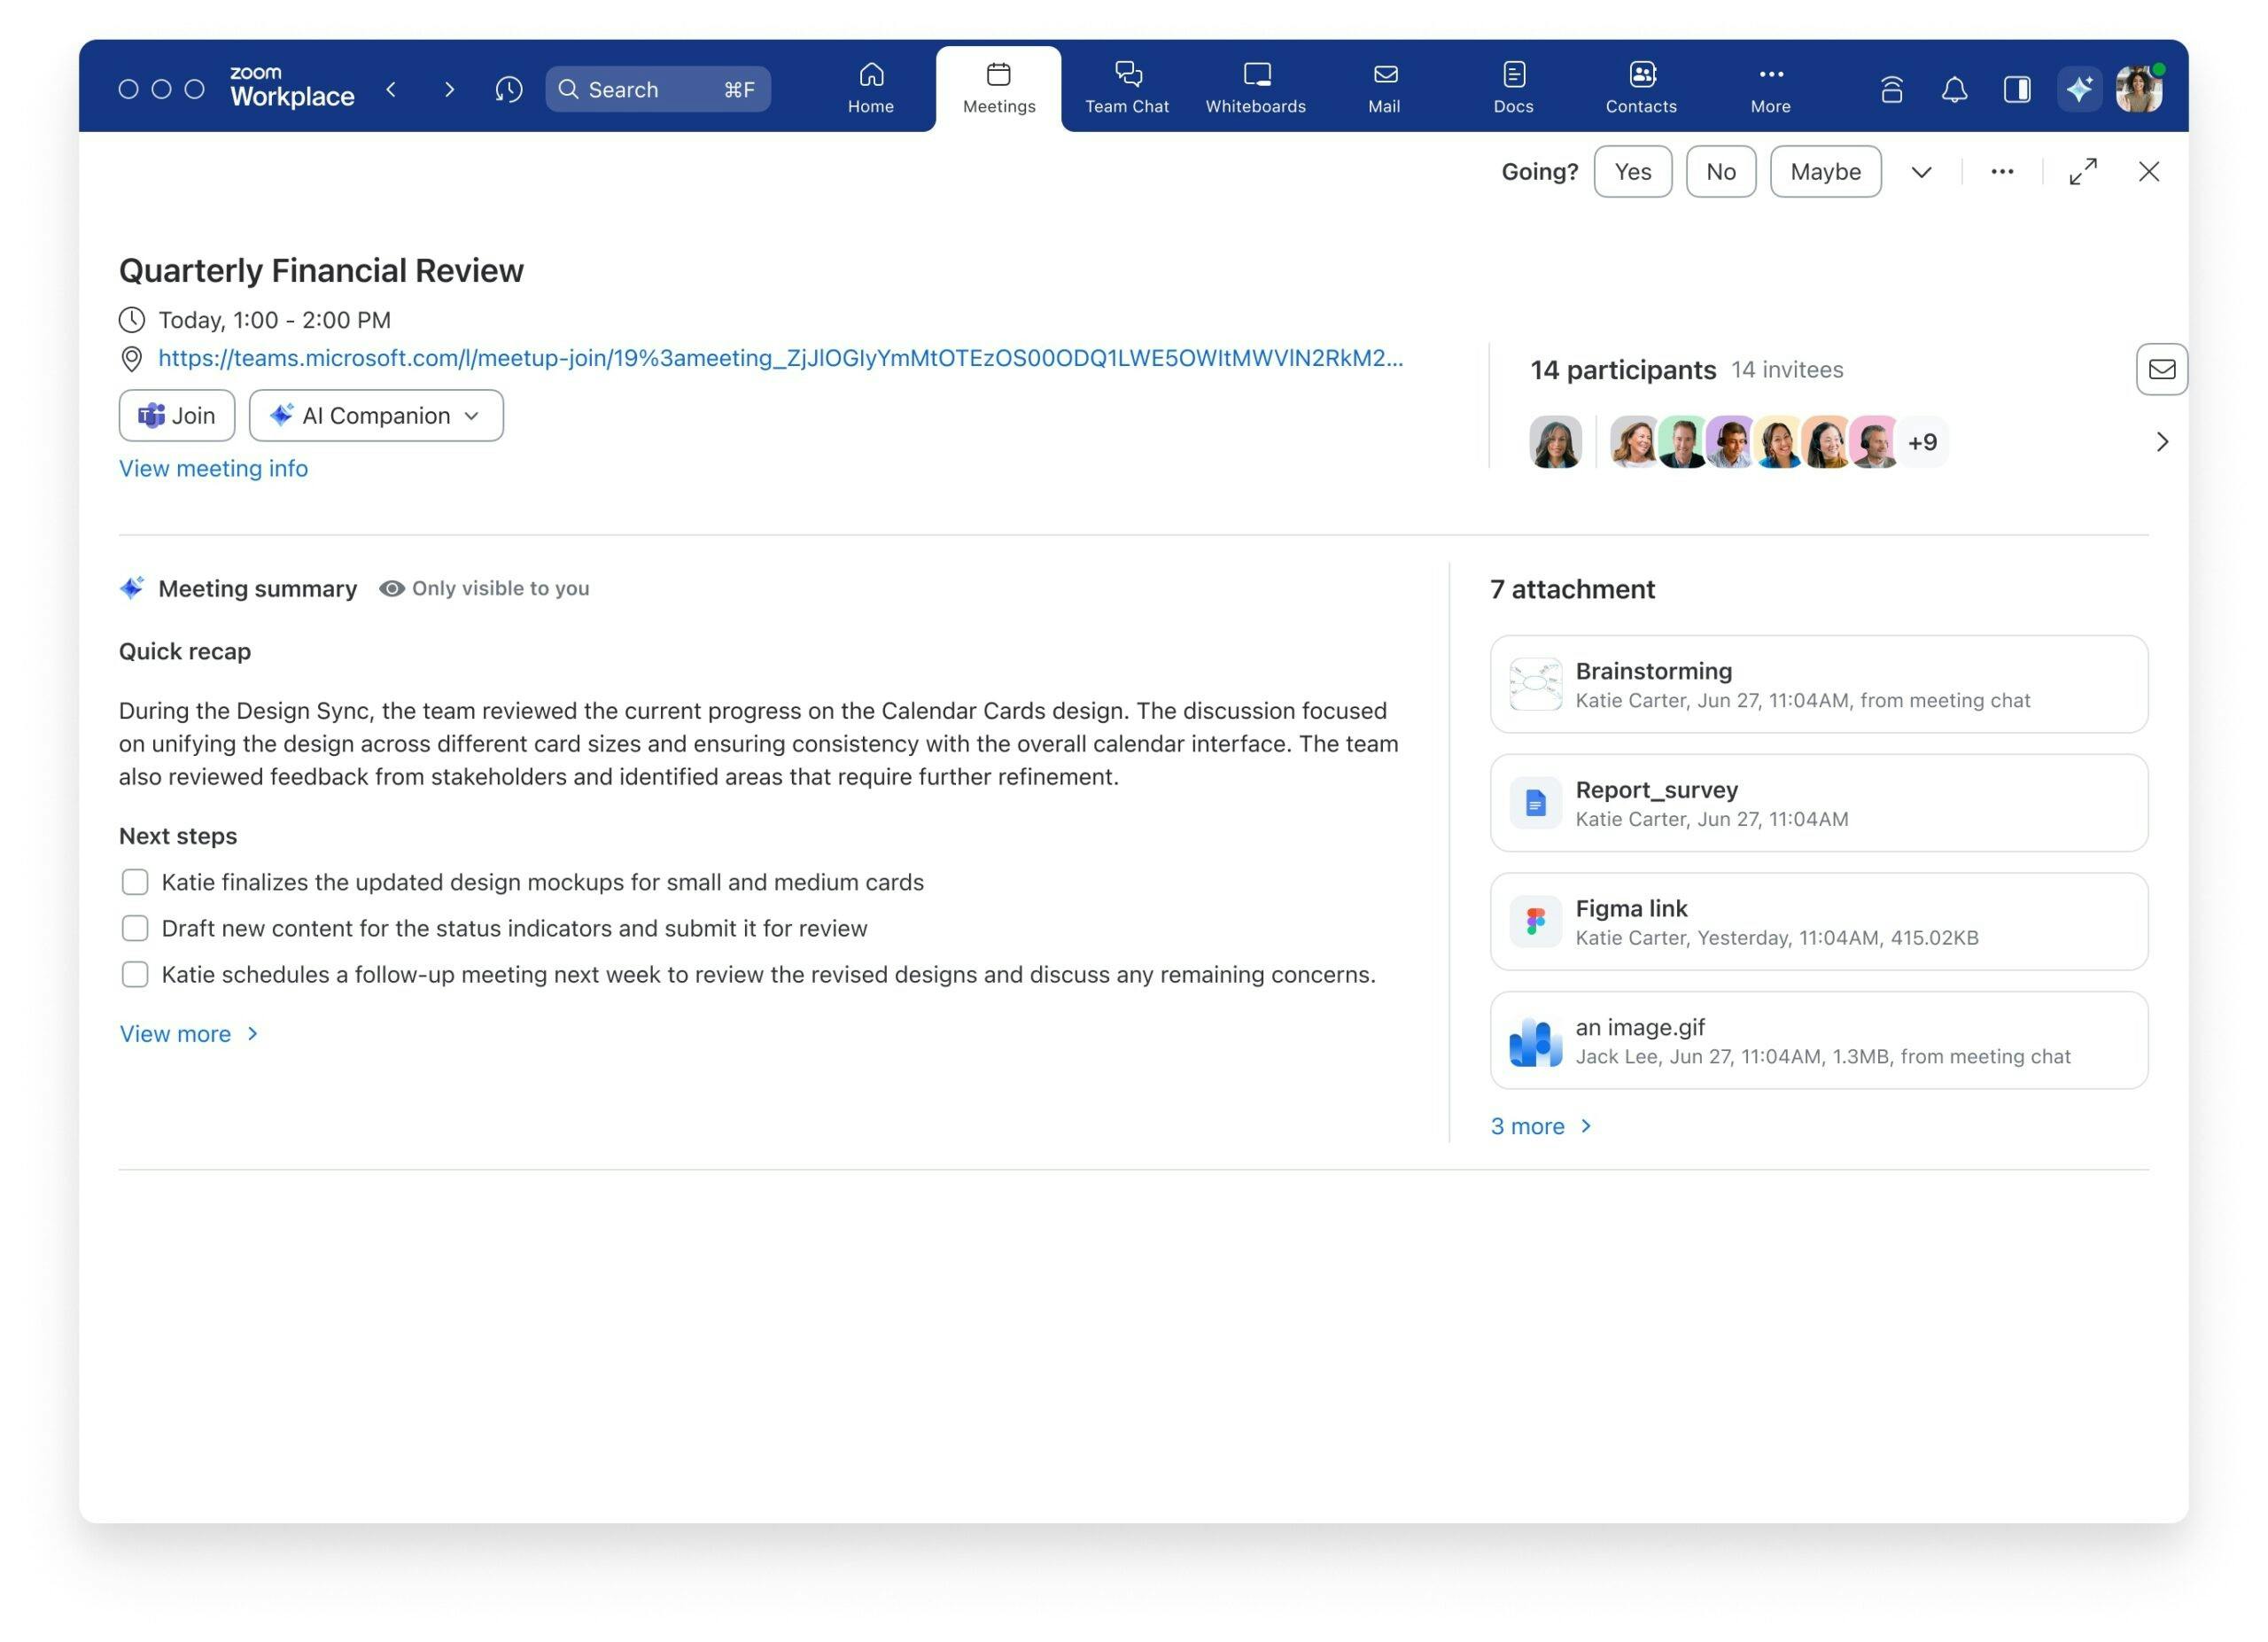Expand the Going response options chevron

coord(1921,172)
